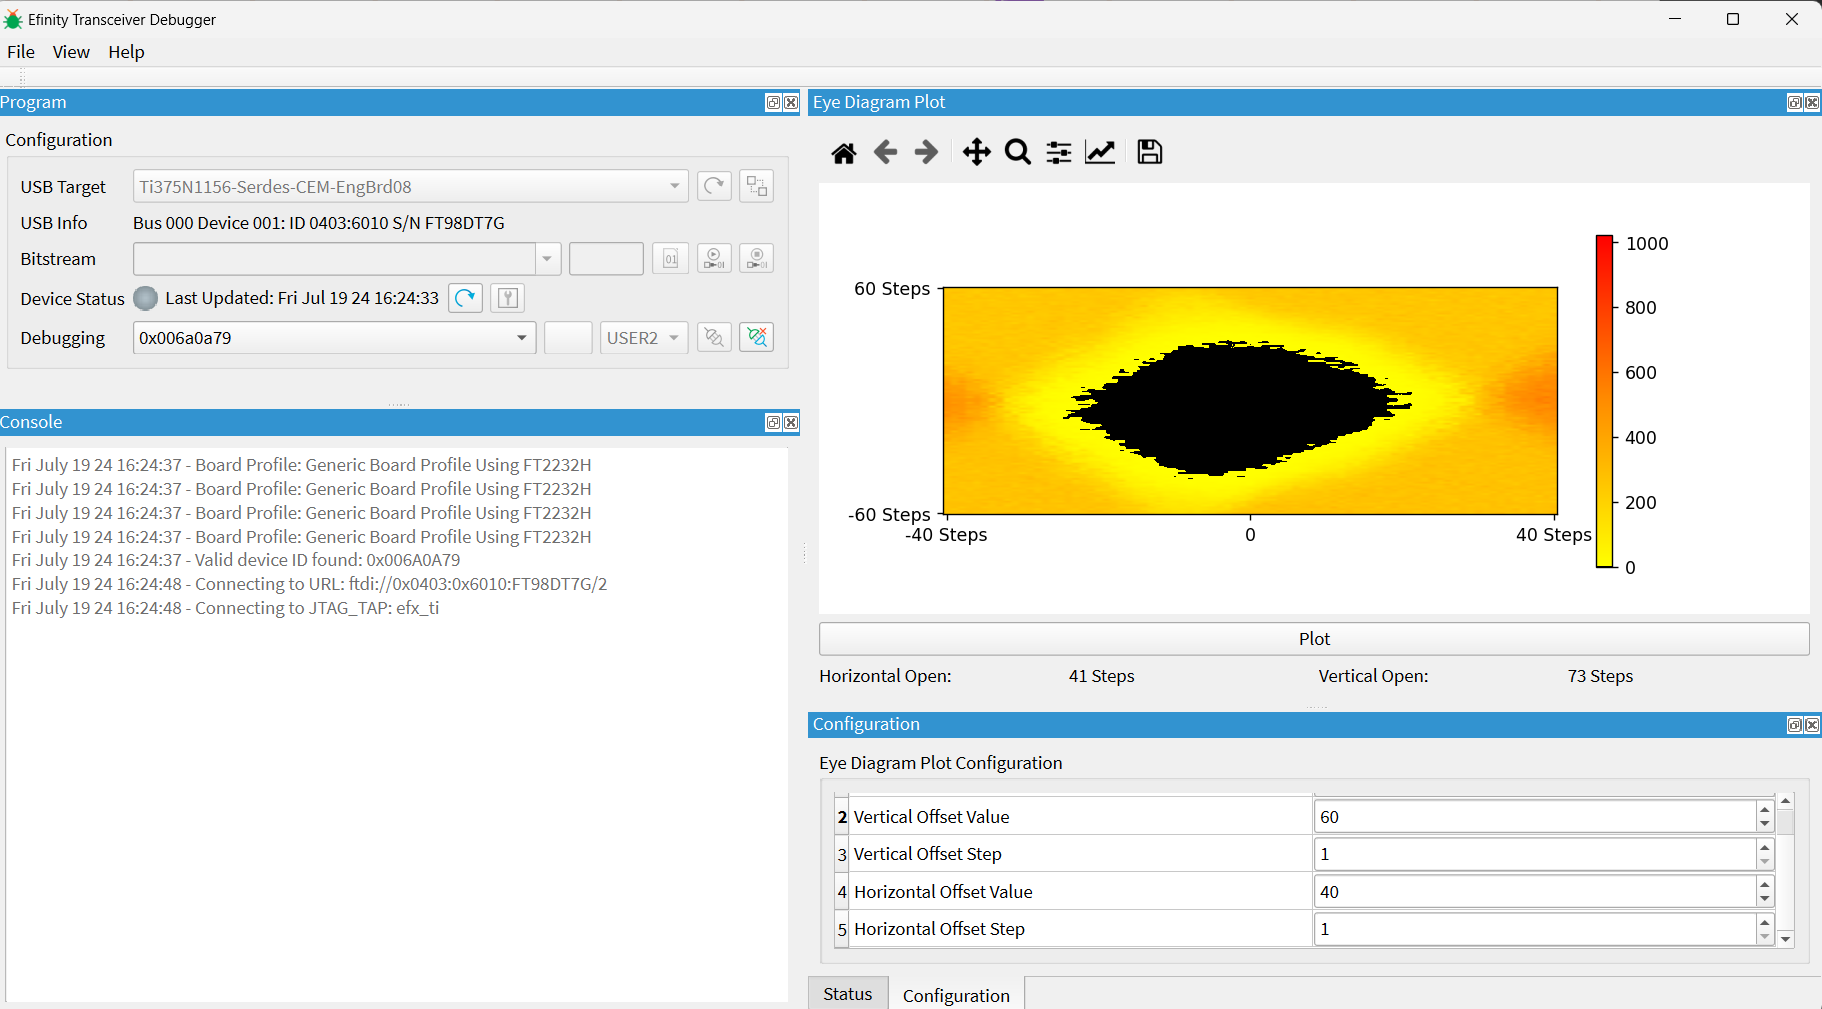The height and width of the screenshot is (1009, 1822).
Task: Click the configuration table scroll-down arrow
Action: (1786, 939)
